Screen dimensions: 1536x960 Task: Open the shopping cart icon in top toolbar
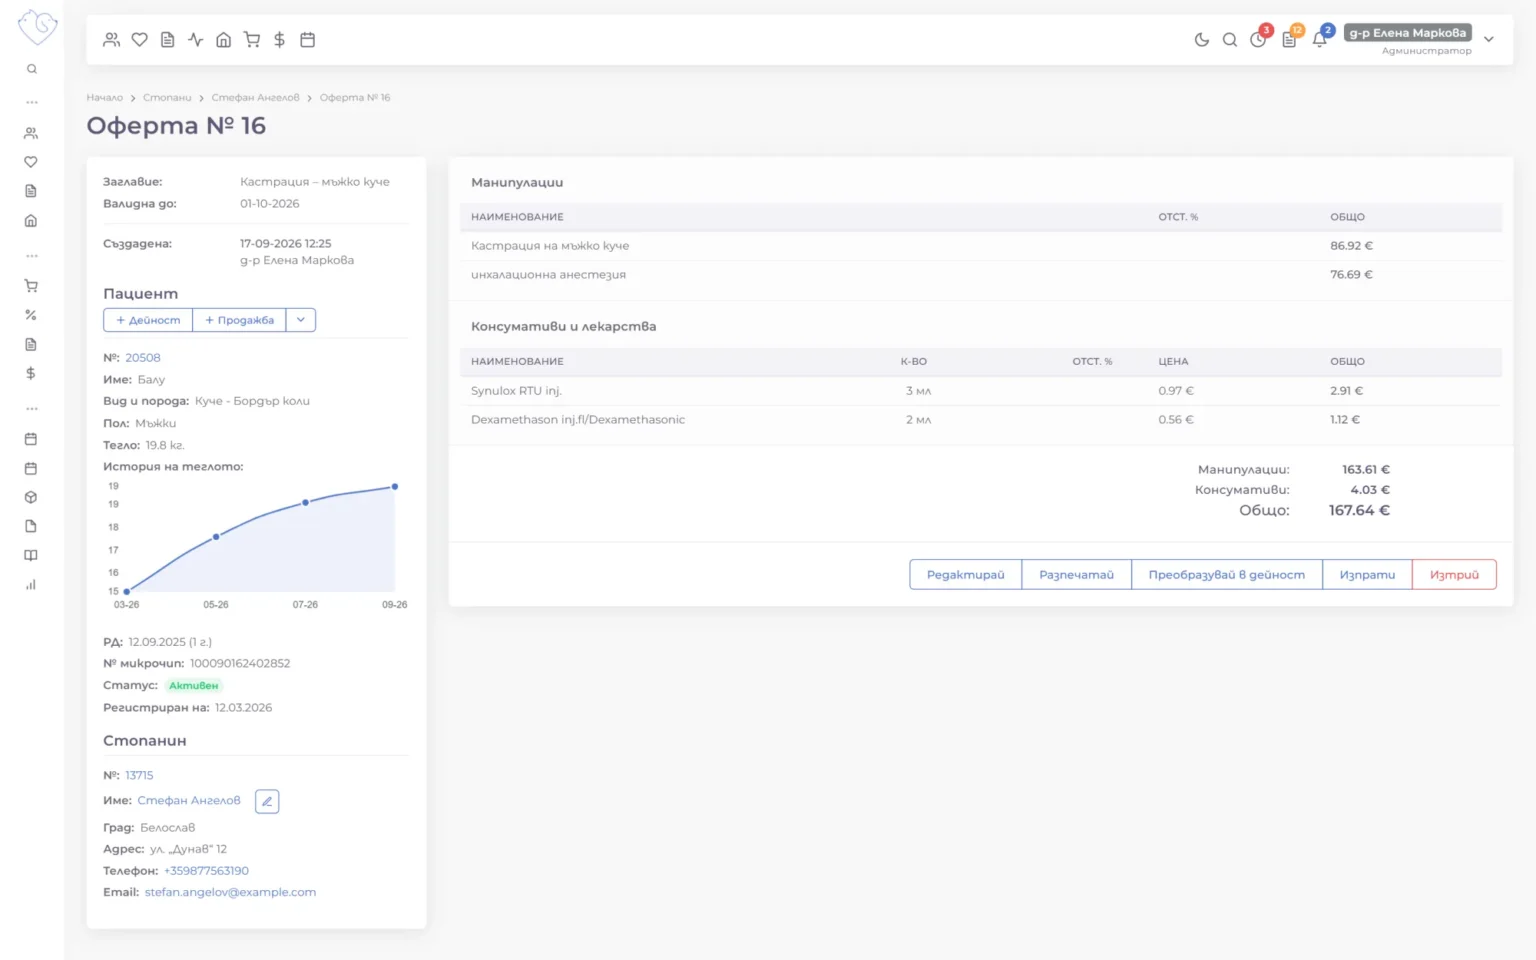252,40
